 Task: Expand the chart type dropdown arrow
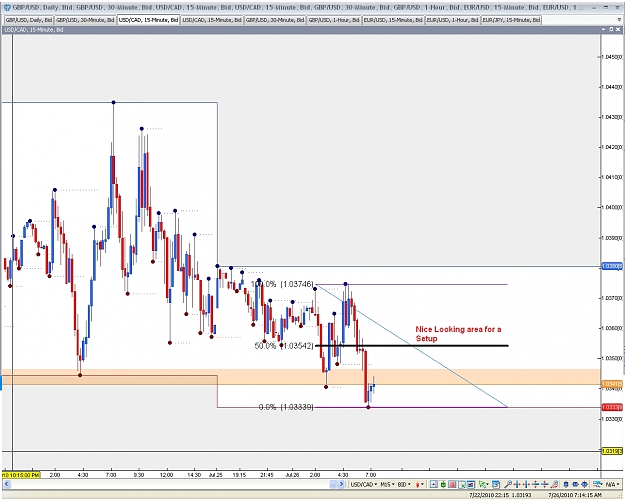[423, 484]
